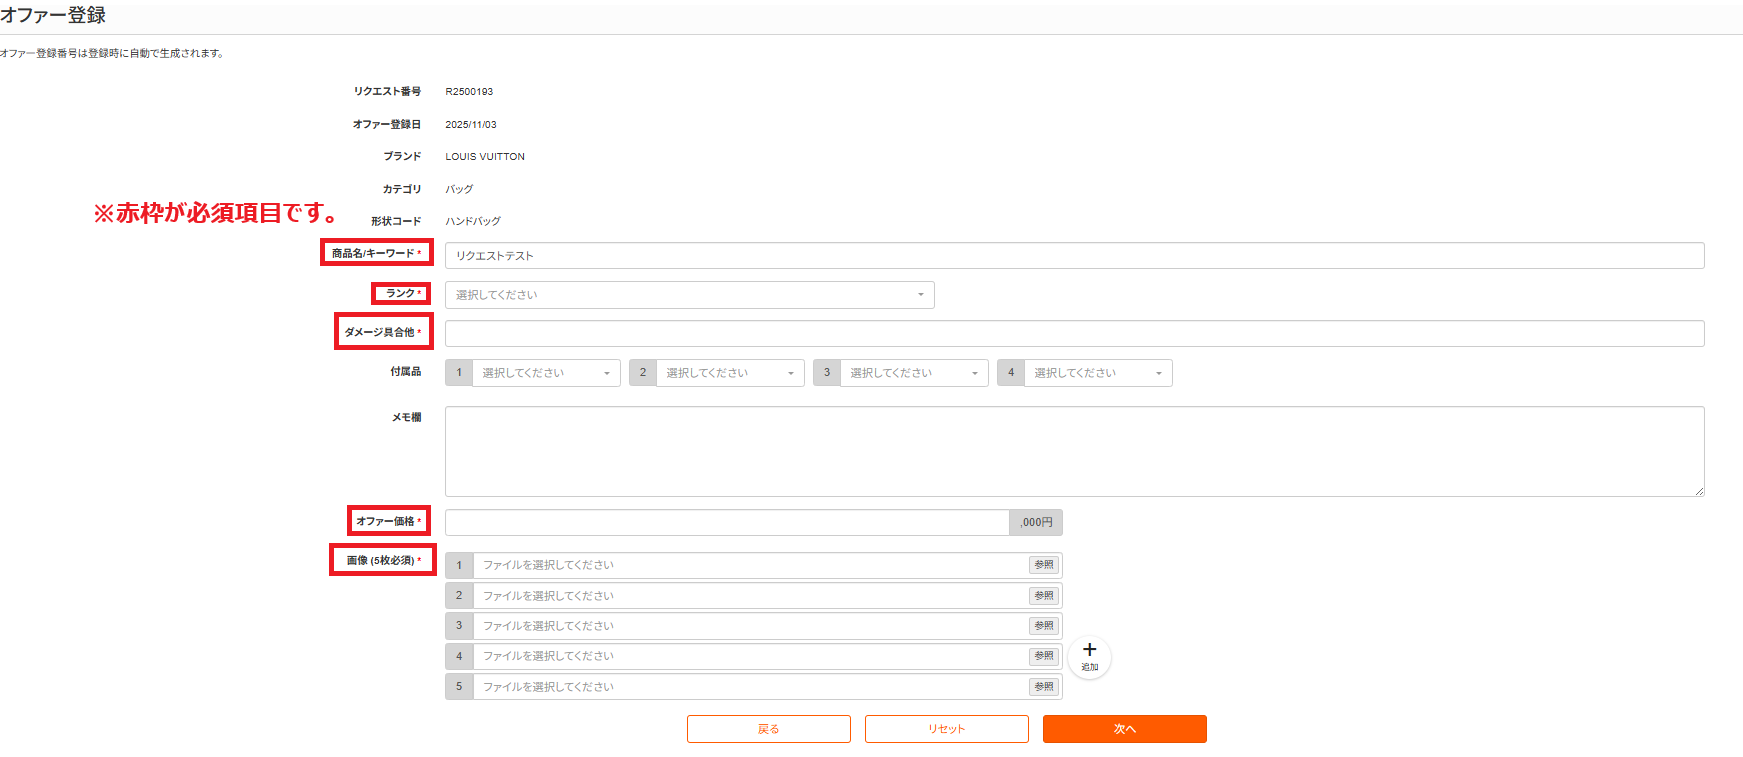Expand 付属品 dropdown number 4
1743x757 pixels.
pos(1097,373)
